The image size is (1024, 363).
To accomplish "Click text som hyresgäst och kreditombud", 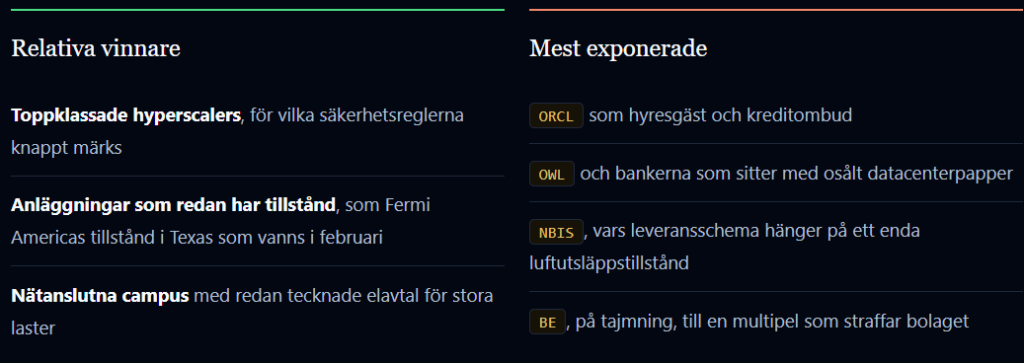I will (720, 116).
